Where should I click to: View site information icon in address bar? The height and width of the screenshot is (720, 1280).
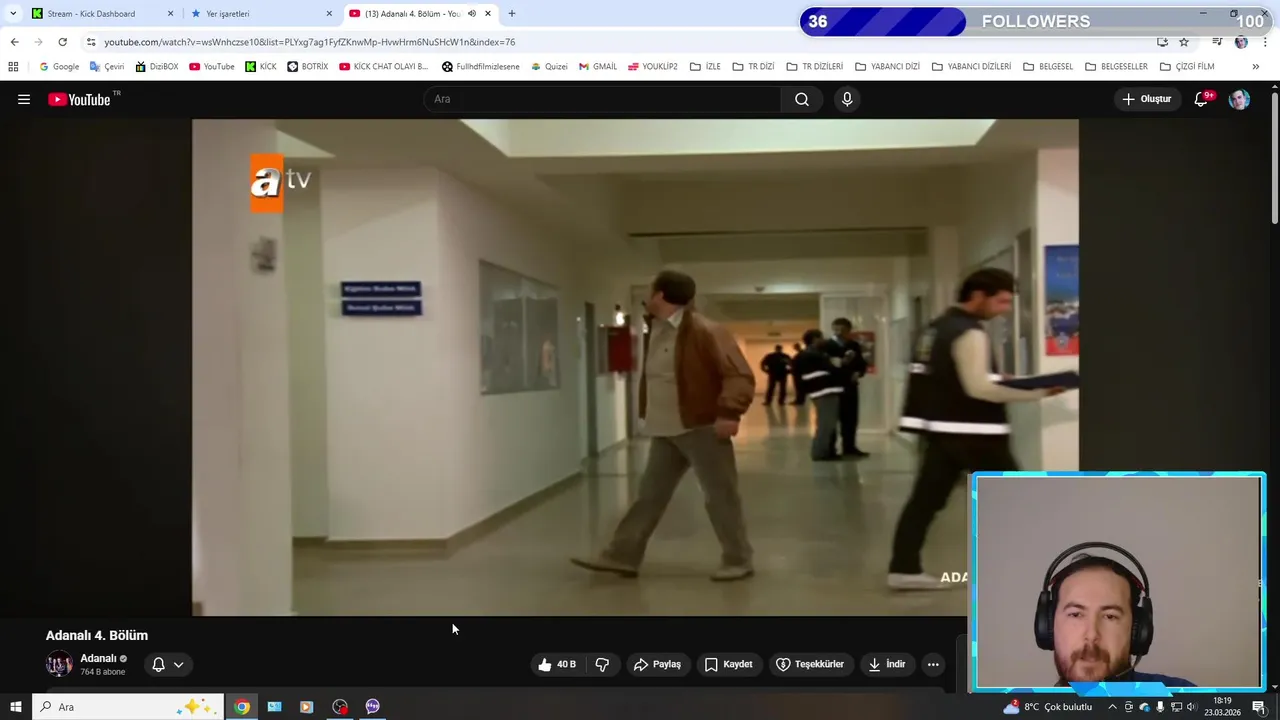tap(91, 42)
